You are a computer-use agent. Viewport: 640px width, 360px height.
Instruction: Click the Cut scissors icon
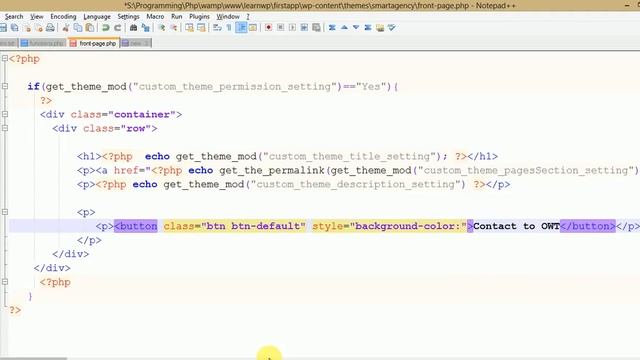(x=65, y=28)
